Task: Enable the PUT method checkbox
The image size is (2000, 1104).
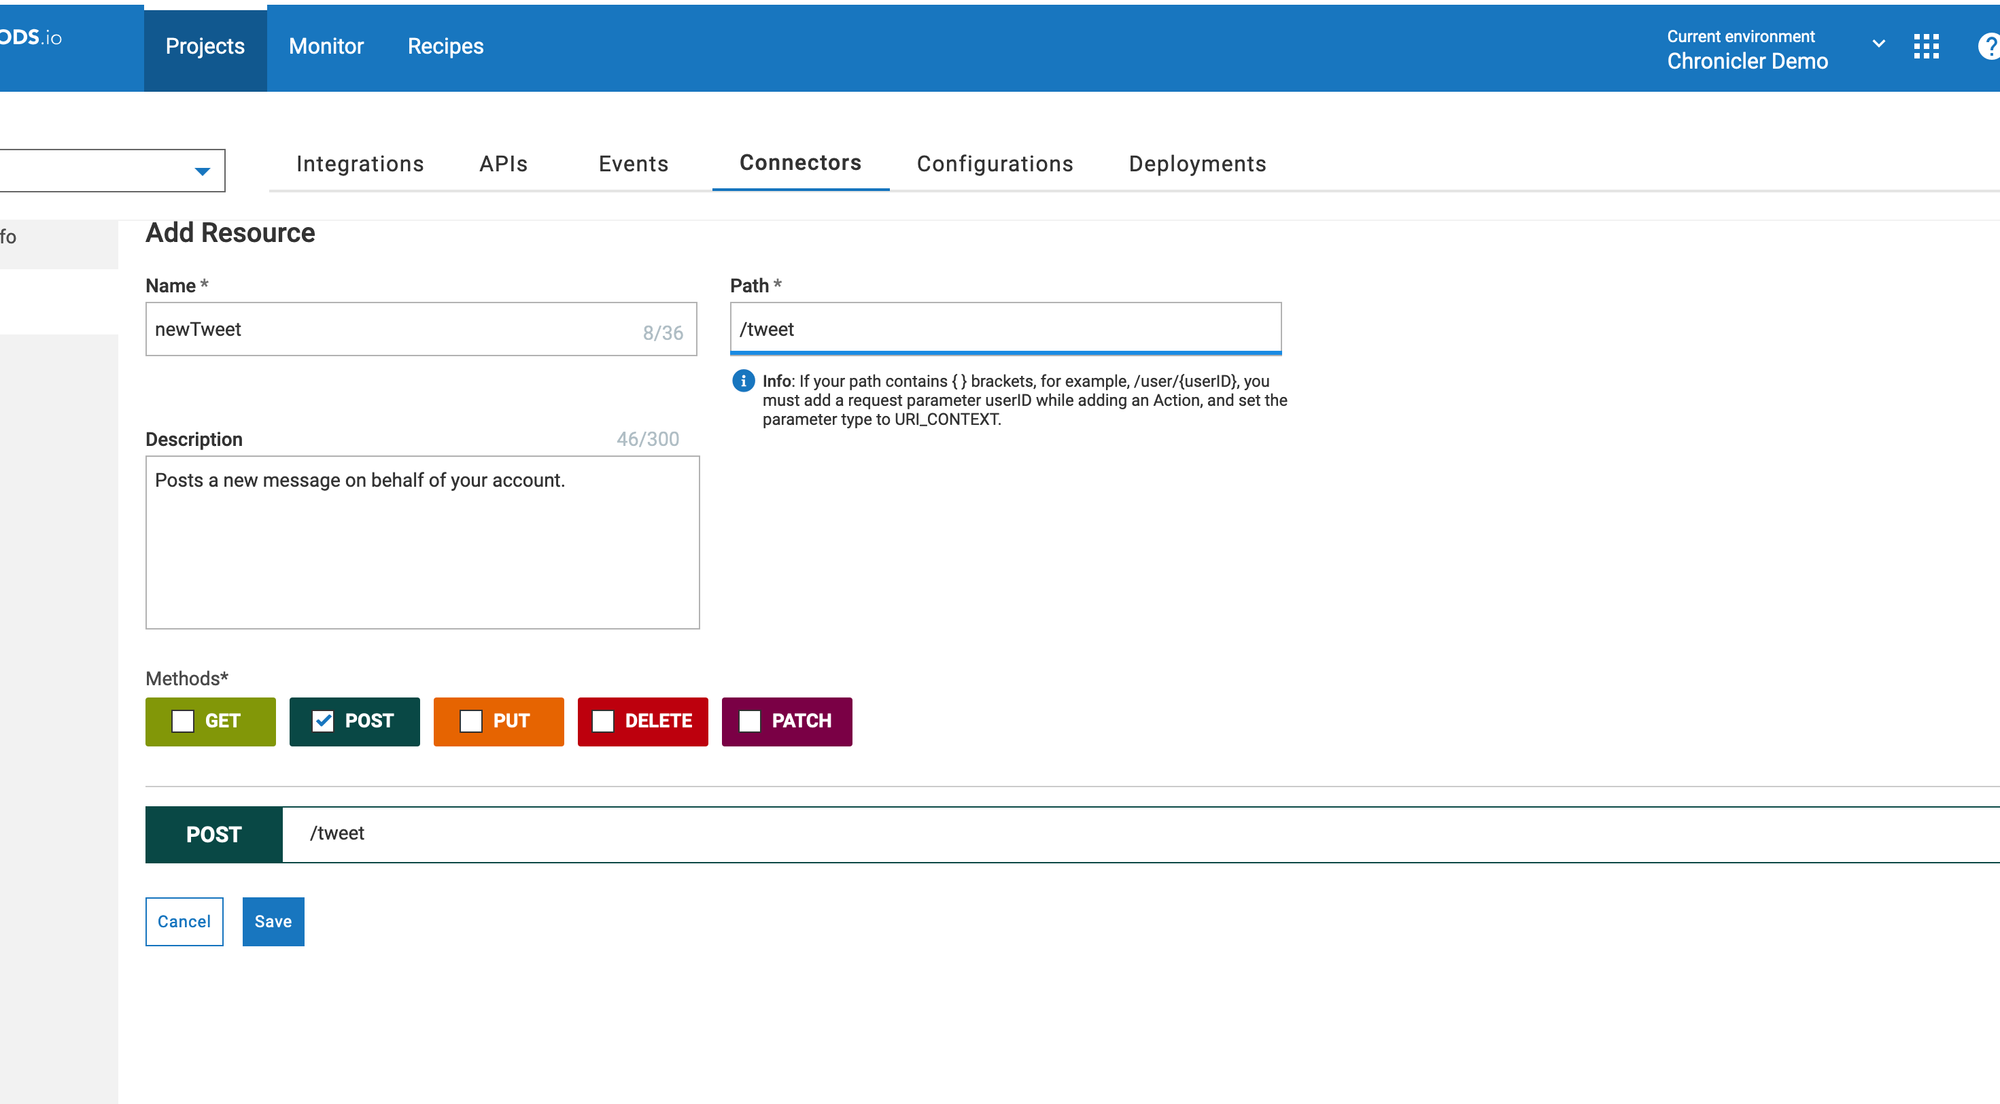Action: point(471,721)
